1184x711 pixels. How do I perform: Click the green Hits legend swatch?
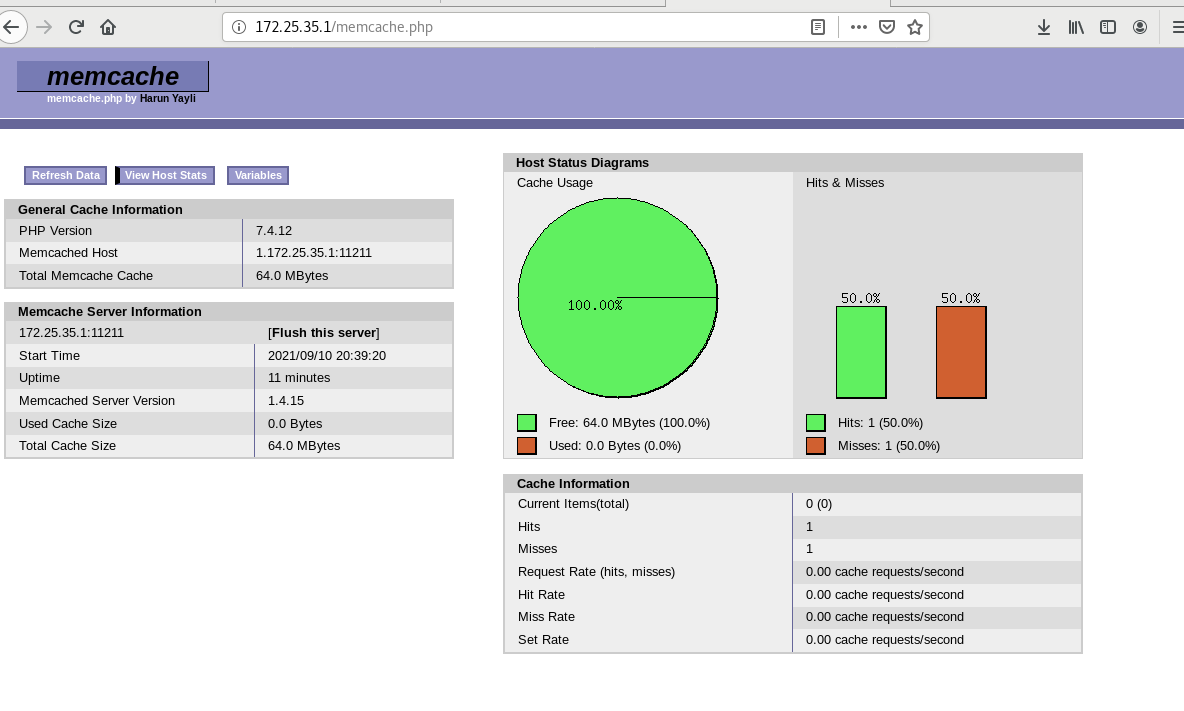click(x=816, y=423)
